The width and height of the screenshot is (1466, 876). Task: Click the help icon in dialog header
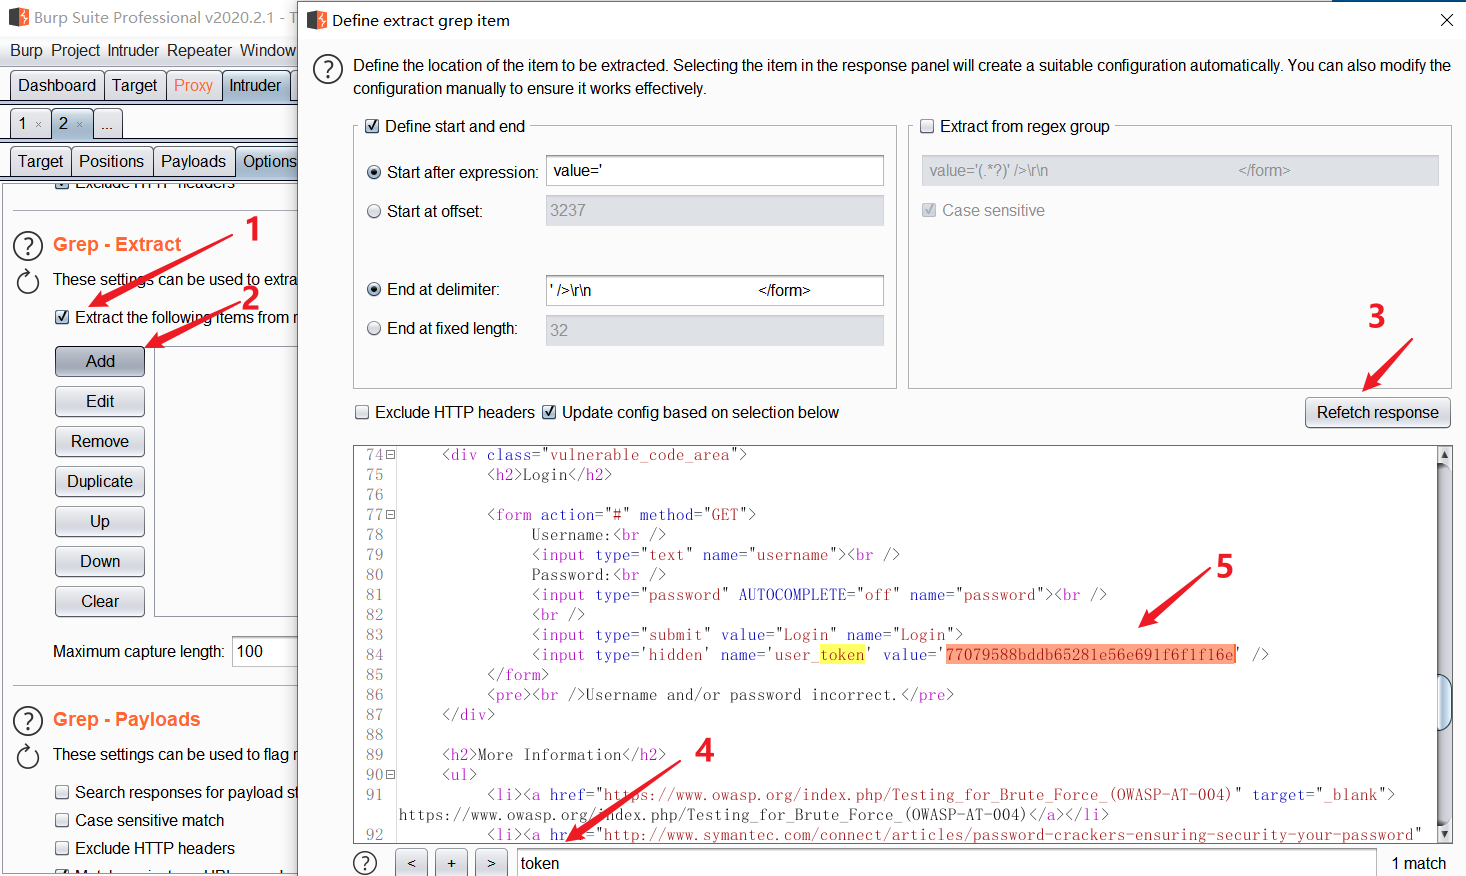click(x=328, y=69)
